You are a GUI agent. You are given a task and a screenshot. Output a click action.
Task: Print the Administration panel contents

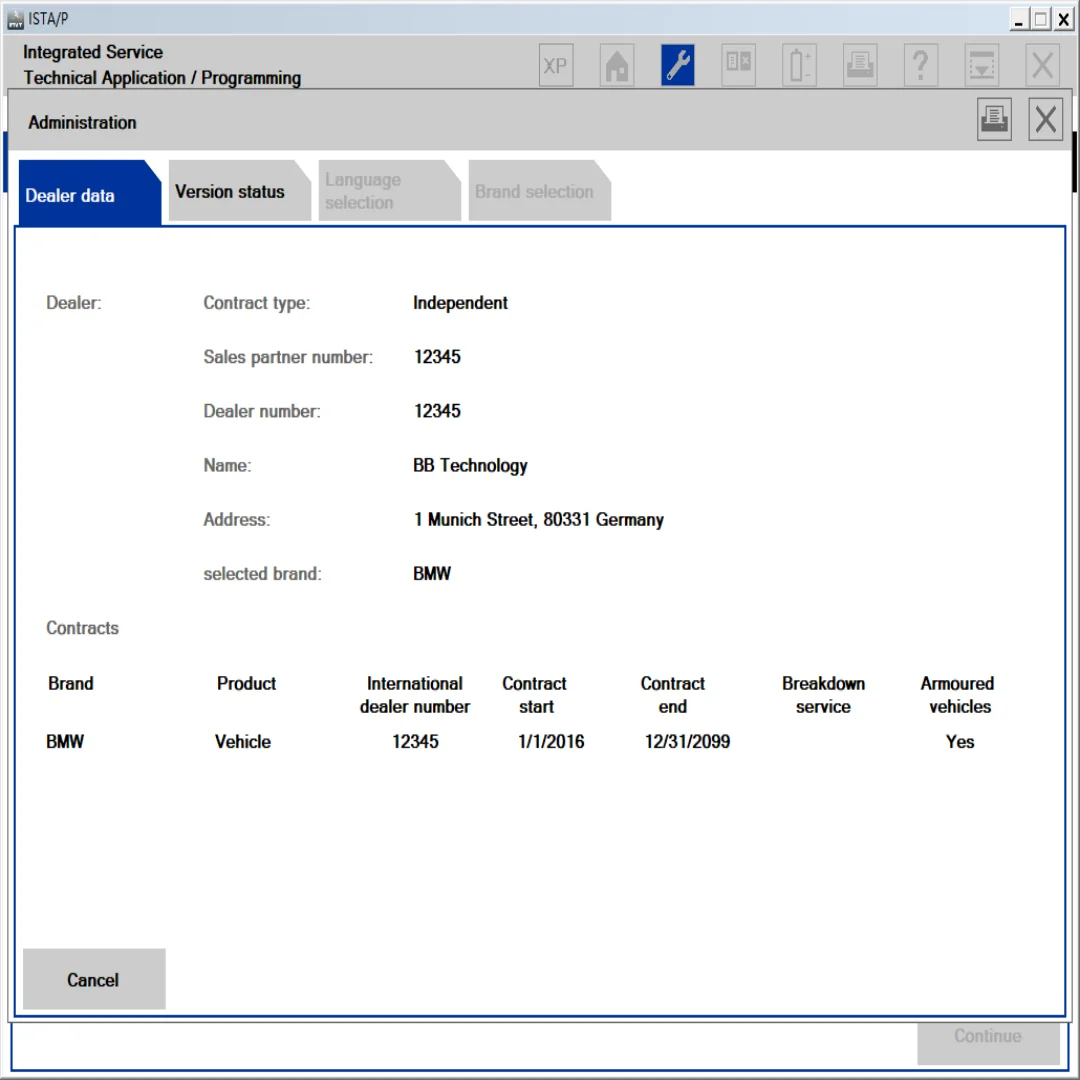(994, 120)
